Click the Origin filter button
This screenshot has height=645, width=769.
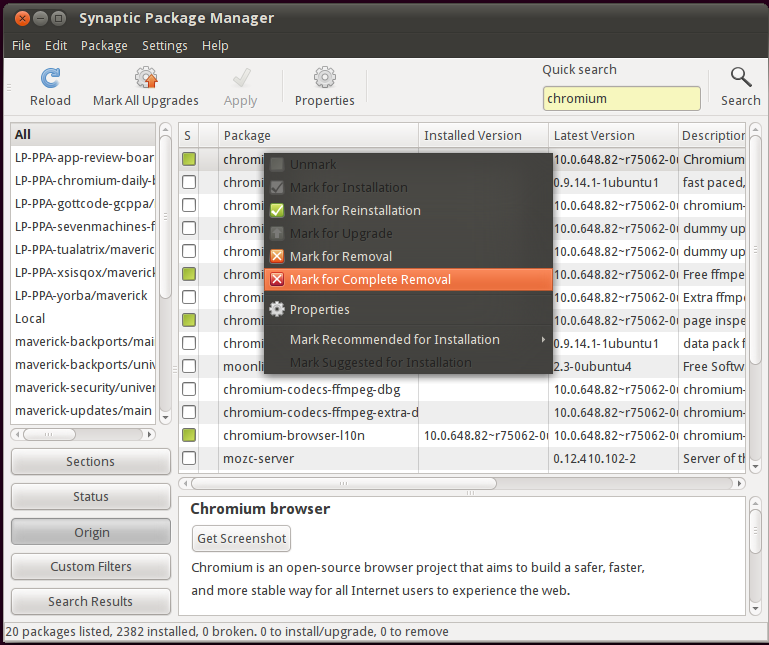(x=91, y=532)
